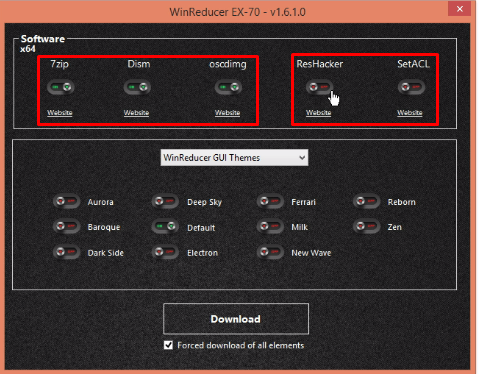Turn off the oscdimg switch
The height and width of the screenshot is (374, 479).
tap(228, 87)
